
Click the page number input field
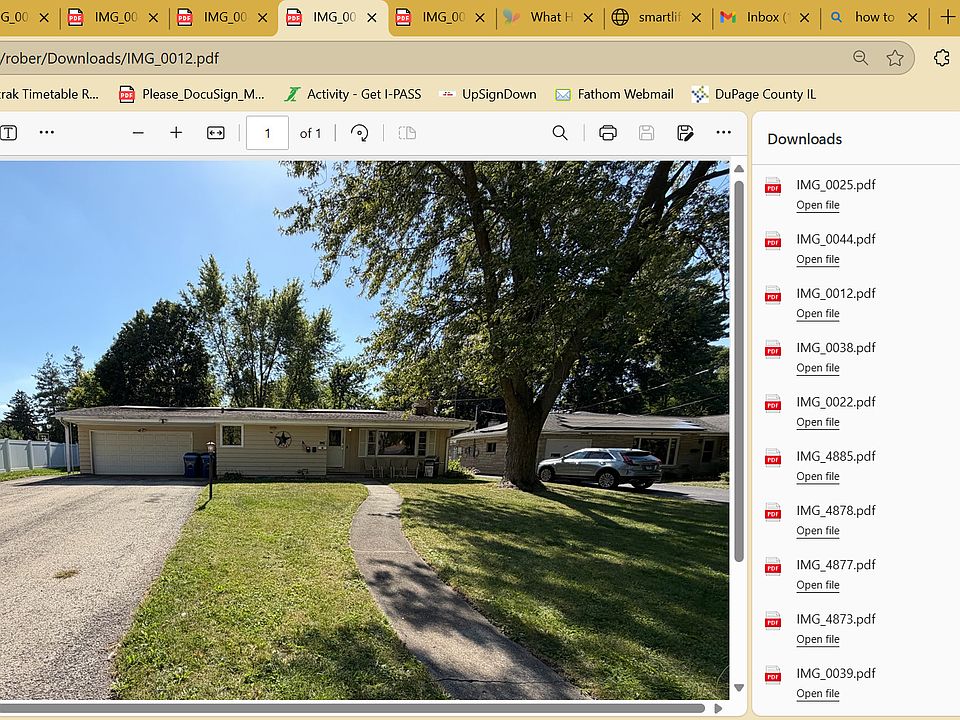267,133
